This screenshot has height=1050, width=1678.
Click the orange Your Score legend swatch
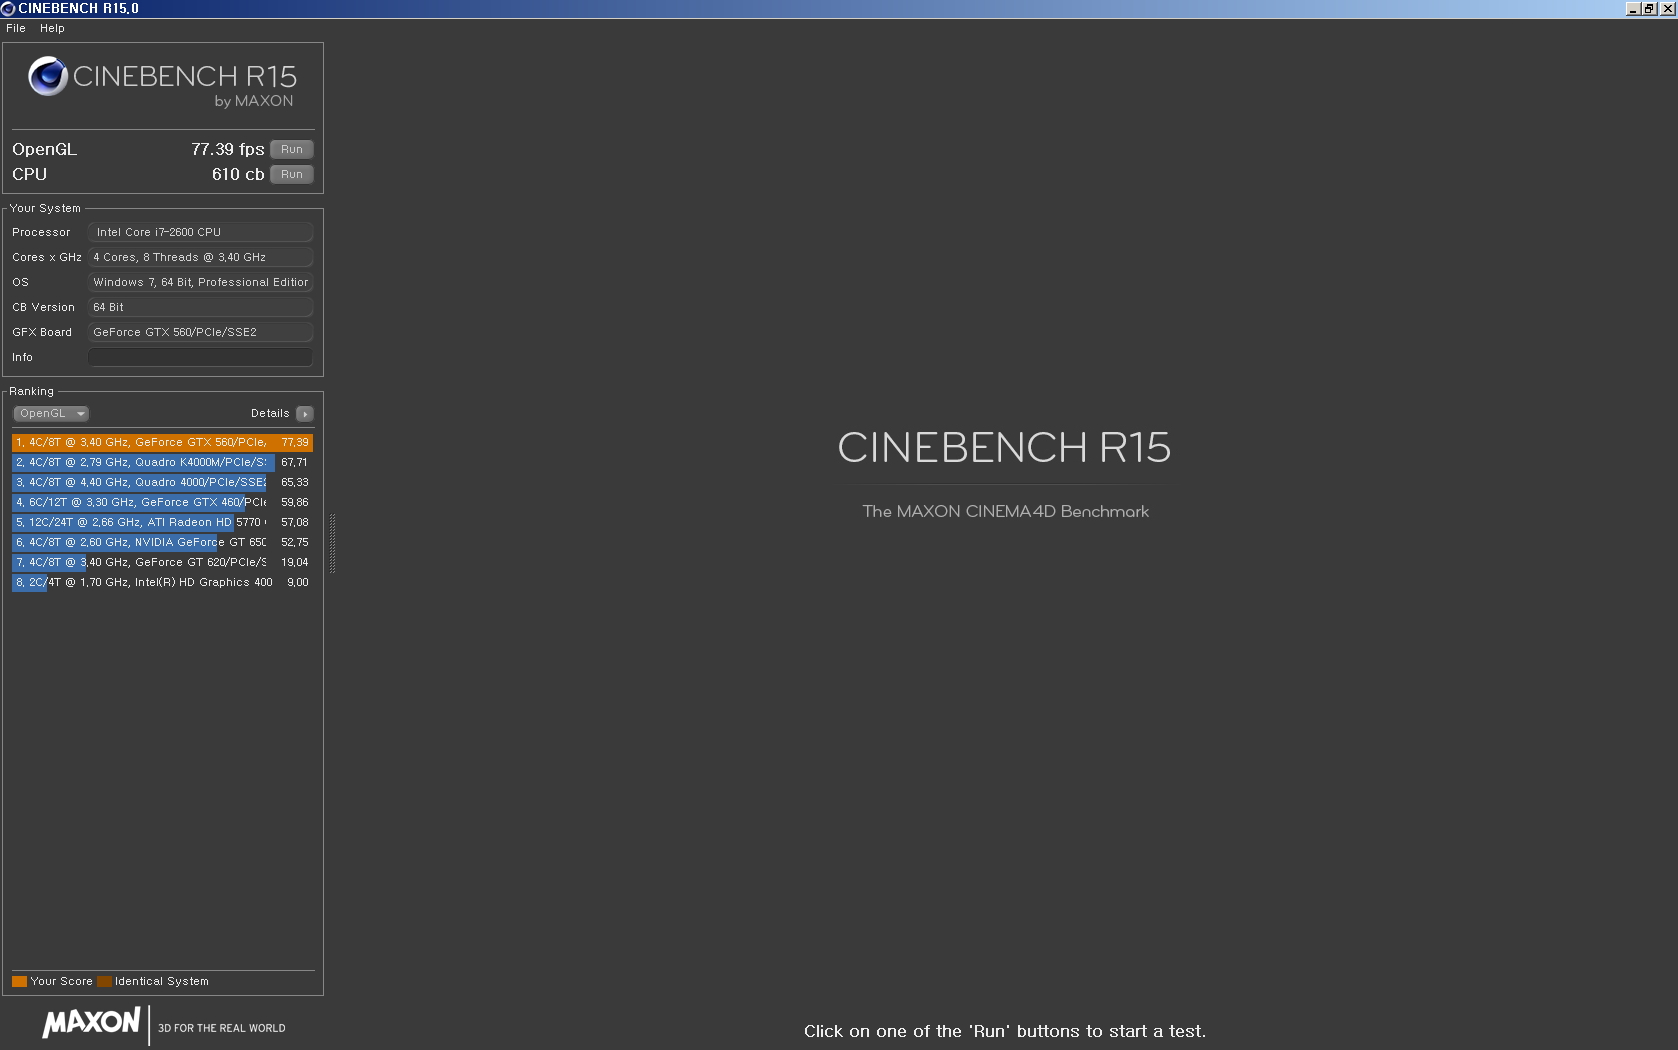[x=19, y=981]
